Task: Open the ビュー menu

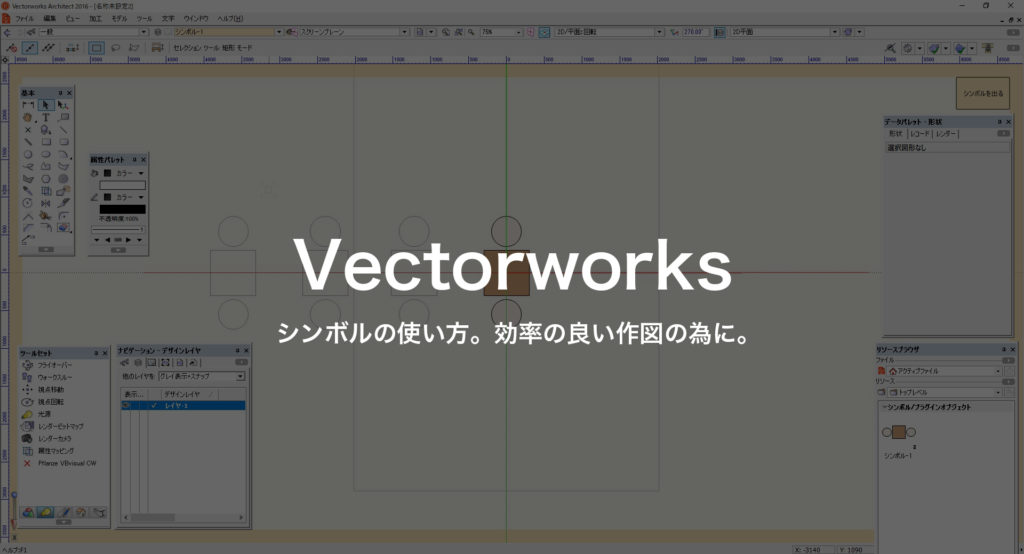Action: click(72, 18)
